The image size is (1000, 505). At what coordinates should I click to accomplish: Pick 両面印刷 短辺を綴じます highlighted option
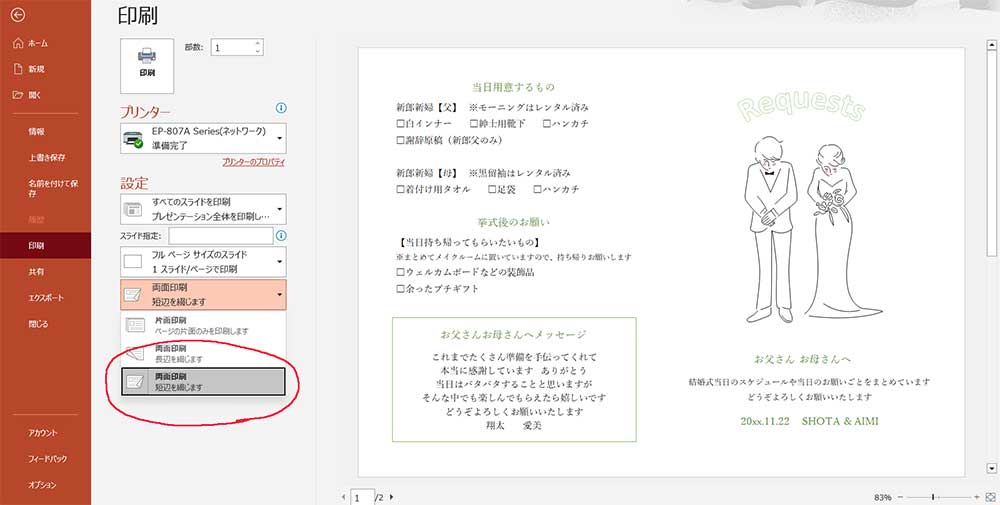202,381
